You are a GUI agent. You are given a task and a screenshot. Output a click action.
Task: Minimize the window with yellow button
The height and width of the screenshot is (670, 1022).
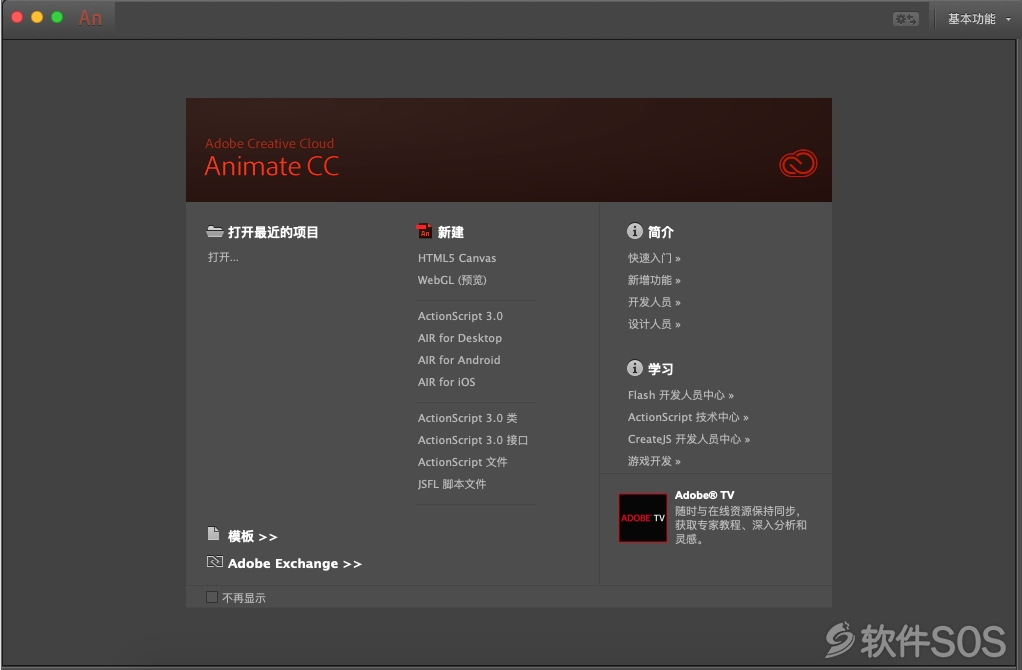(37, 18)
